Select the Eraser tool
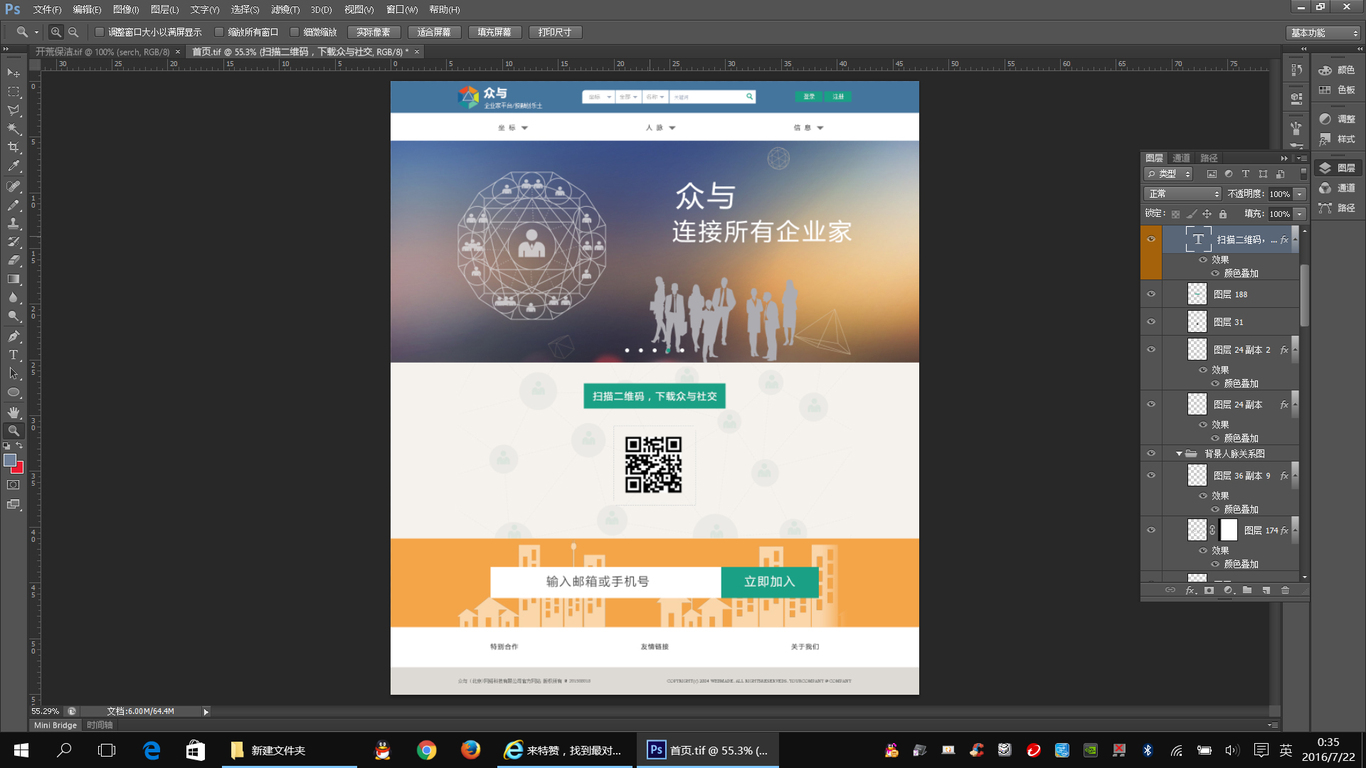1366x768 pixels. click(14, 260)
